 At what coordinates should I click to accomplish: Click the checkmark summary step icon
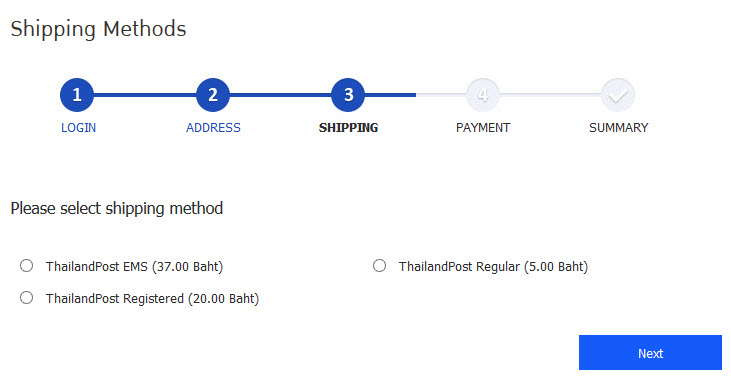[618, 95]
